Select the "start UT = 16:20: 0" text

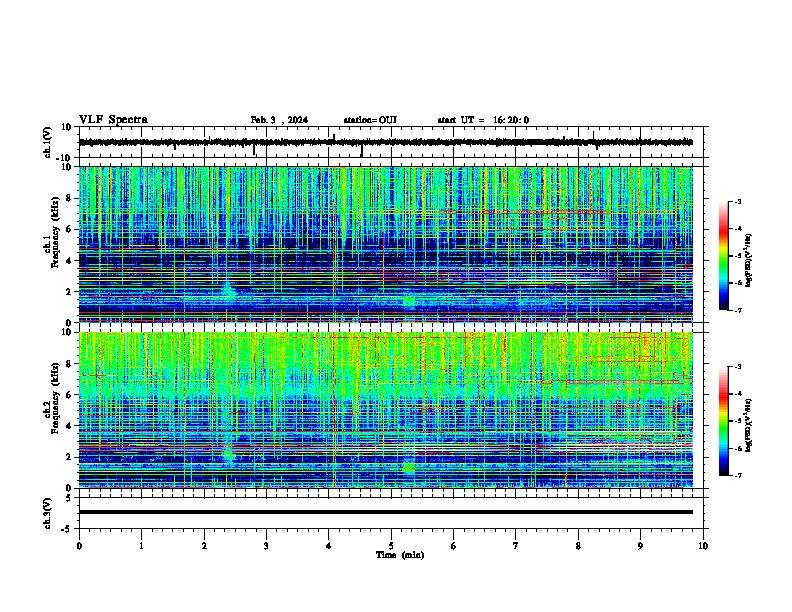point(483,120)
